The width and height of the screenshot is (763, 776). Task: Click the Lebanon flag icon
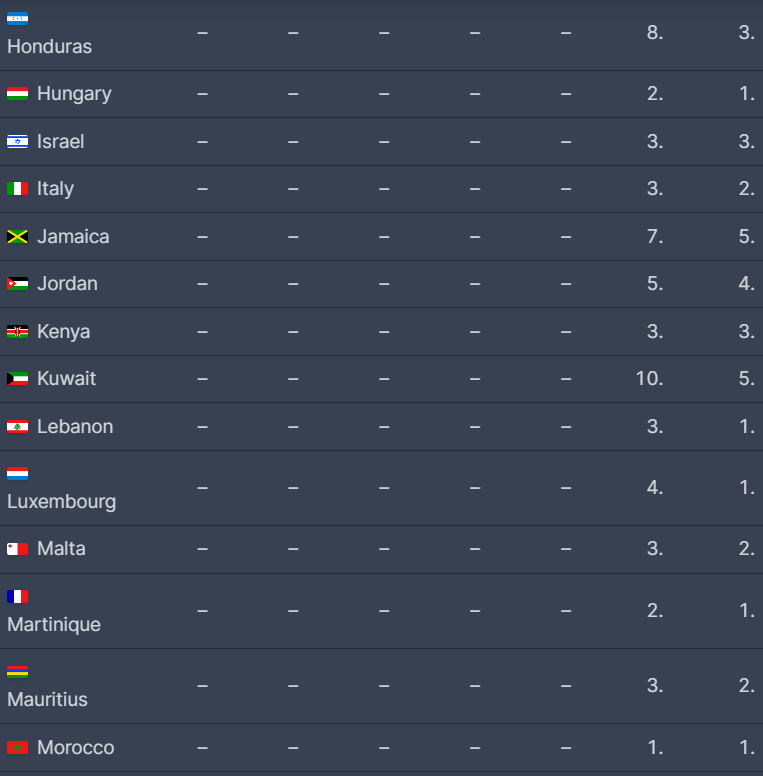coord(17,427)
